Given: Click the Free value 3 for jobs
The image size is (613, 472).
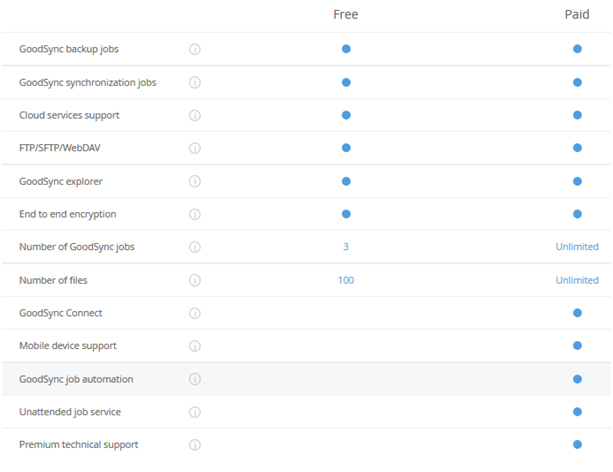Looking at the screenshot, I should pyautogui.click(x=346, y=247).
